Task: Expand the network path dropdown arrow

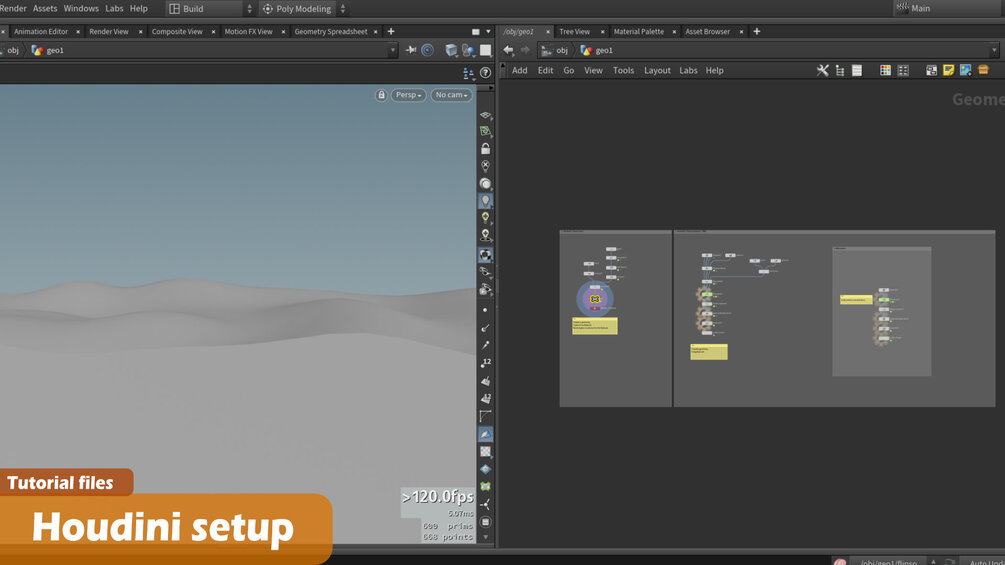Action: 994,50
